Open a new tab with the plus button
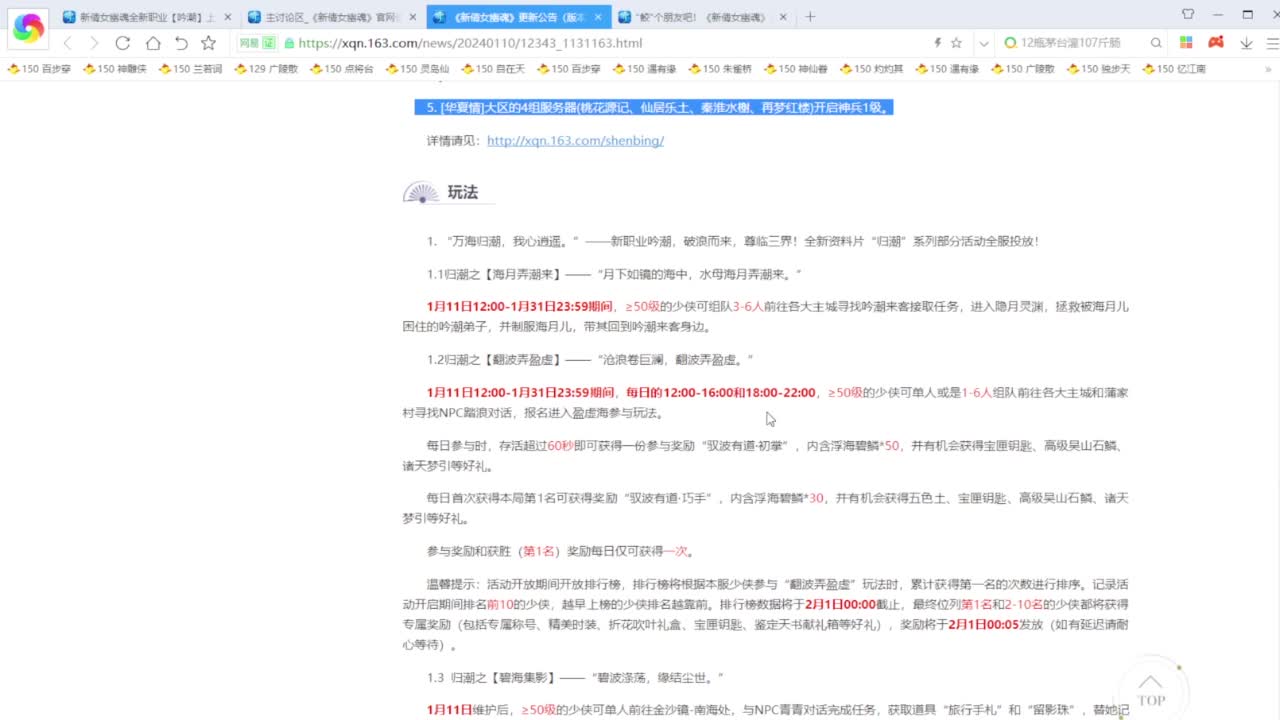1280x720 pixels. 811,16
